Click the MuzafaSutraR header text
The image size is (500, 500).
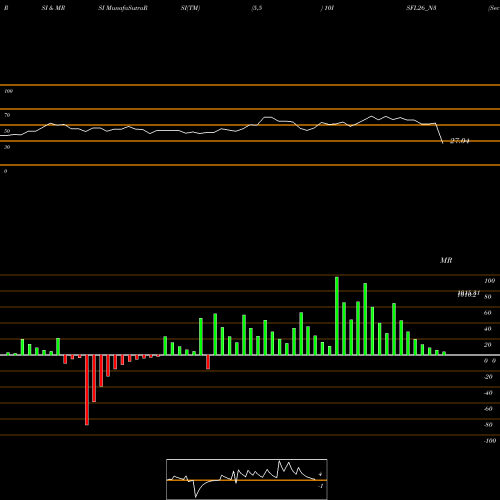[x=127, y=8]
